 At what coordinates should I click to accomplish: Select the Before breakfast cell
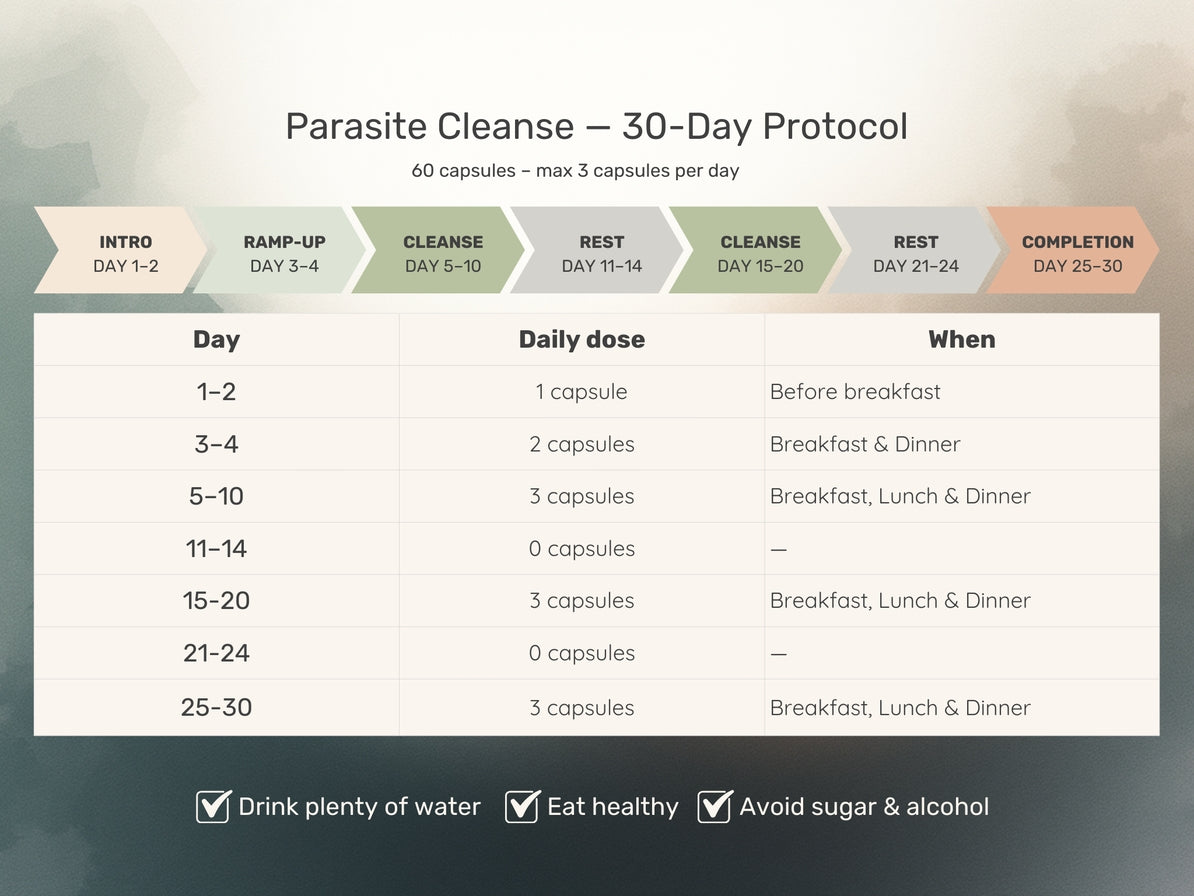855,392
